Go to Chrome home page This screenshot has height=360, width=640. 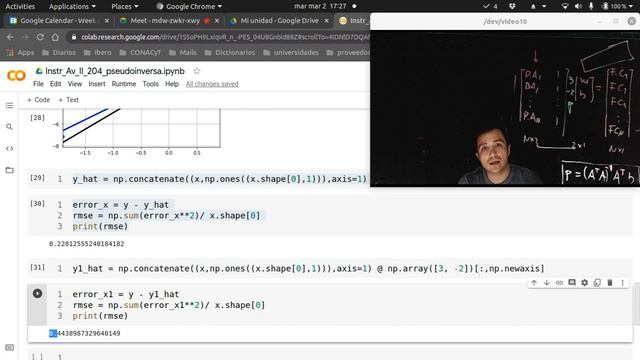click(x=55, y=37)
